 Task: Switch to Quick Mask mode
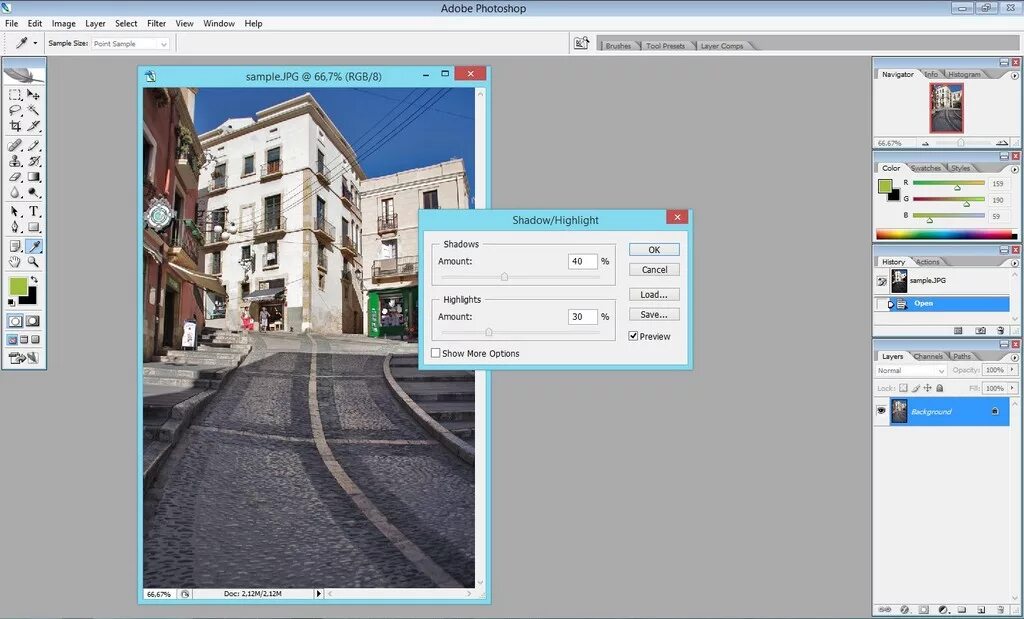[x=32, y=321]
